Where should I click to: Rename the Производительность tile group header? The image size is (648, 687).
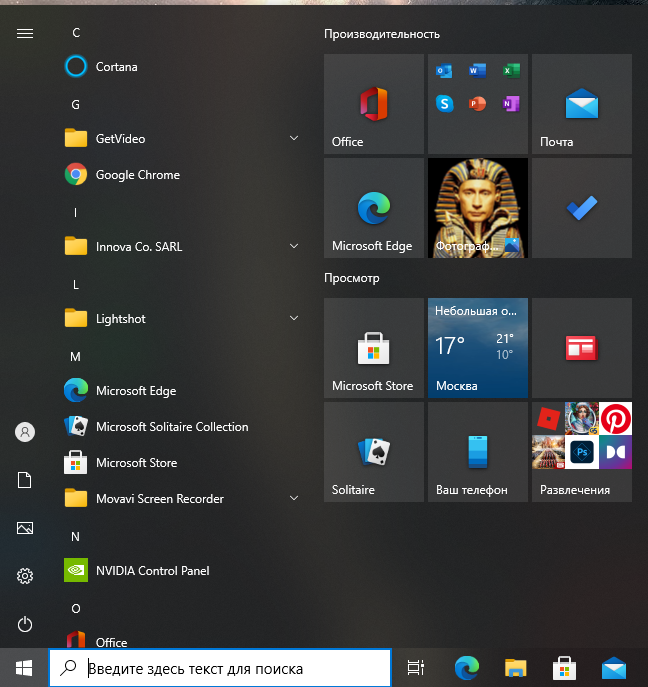click(x=382, y=34)
